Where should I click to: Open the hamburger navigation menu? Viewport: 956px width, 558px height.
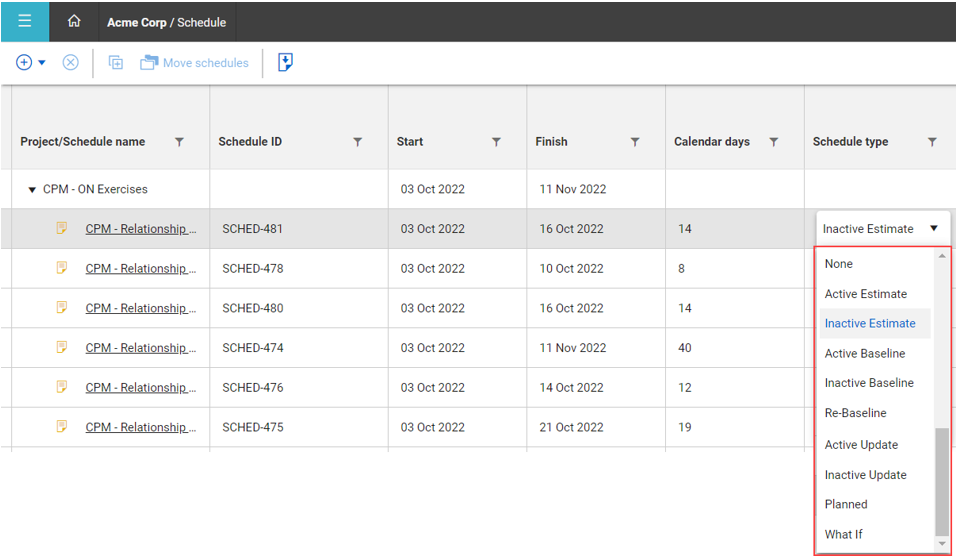pos(24,21)
